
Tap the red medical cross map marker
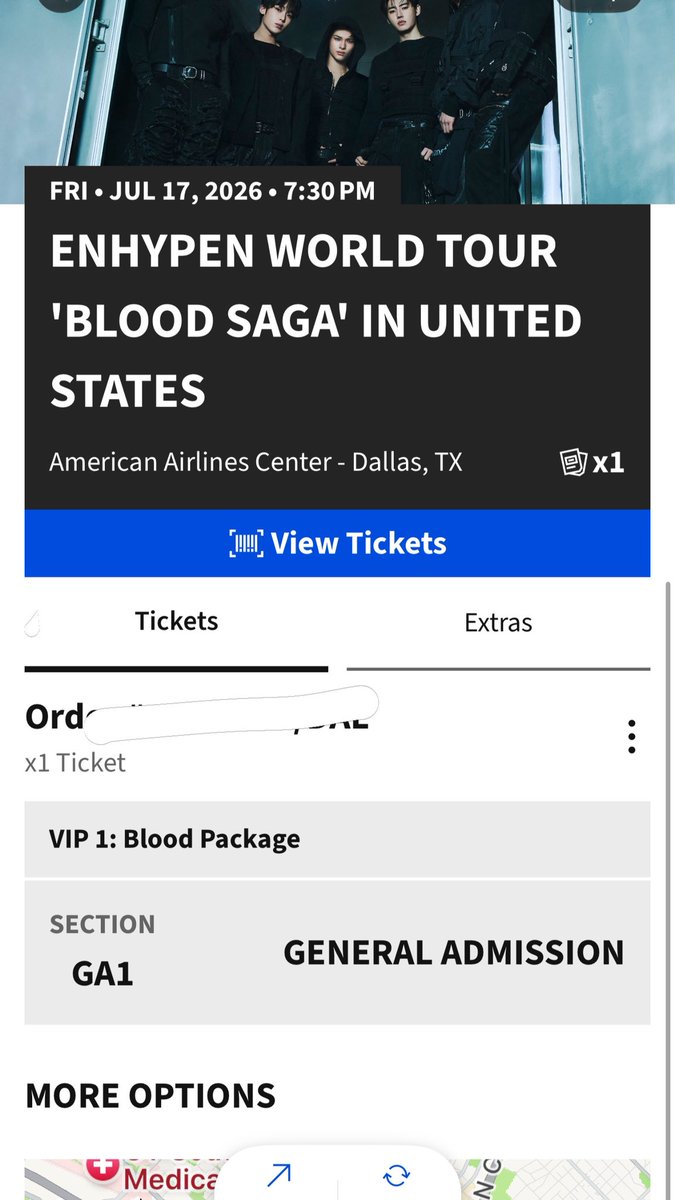pyautogui.click(x=103, y=1166)
